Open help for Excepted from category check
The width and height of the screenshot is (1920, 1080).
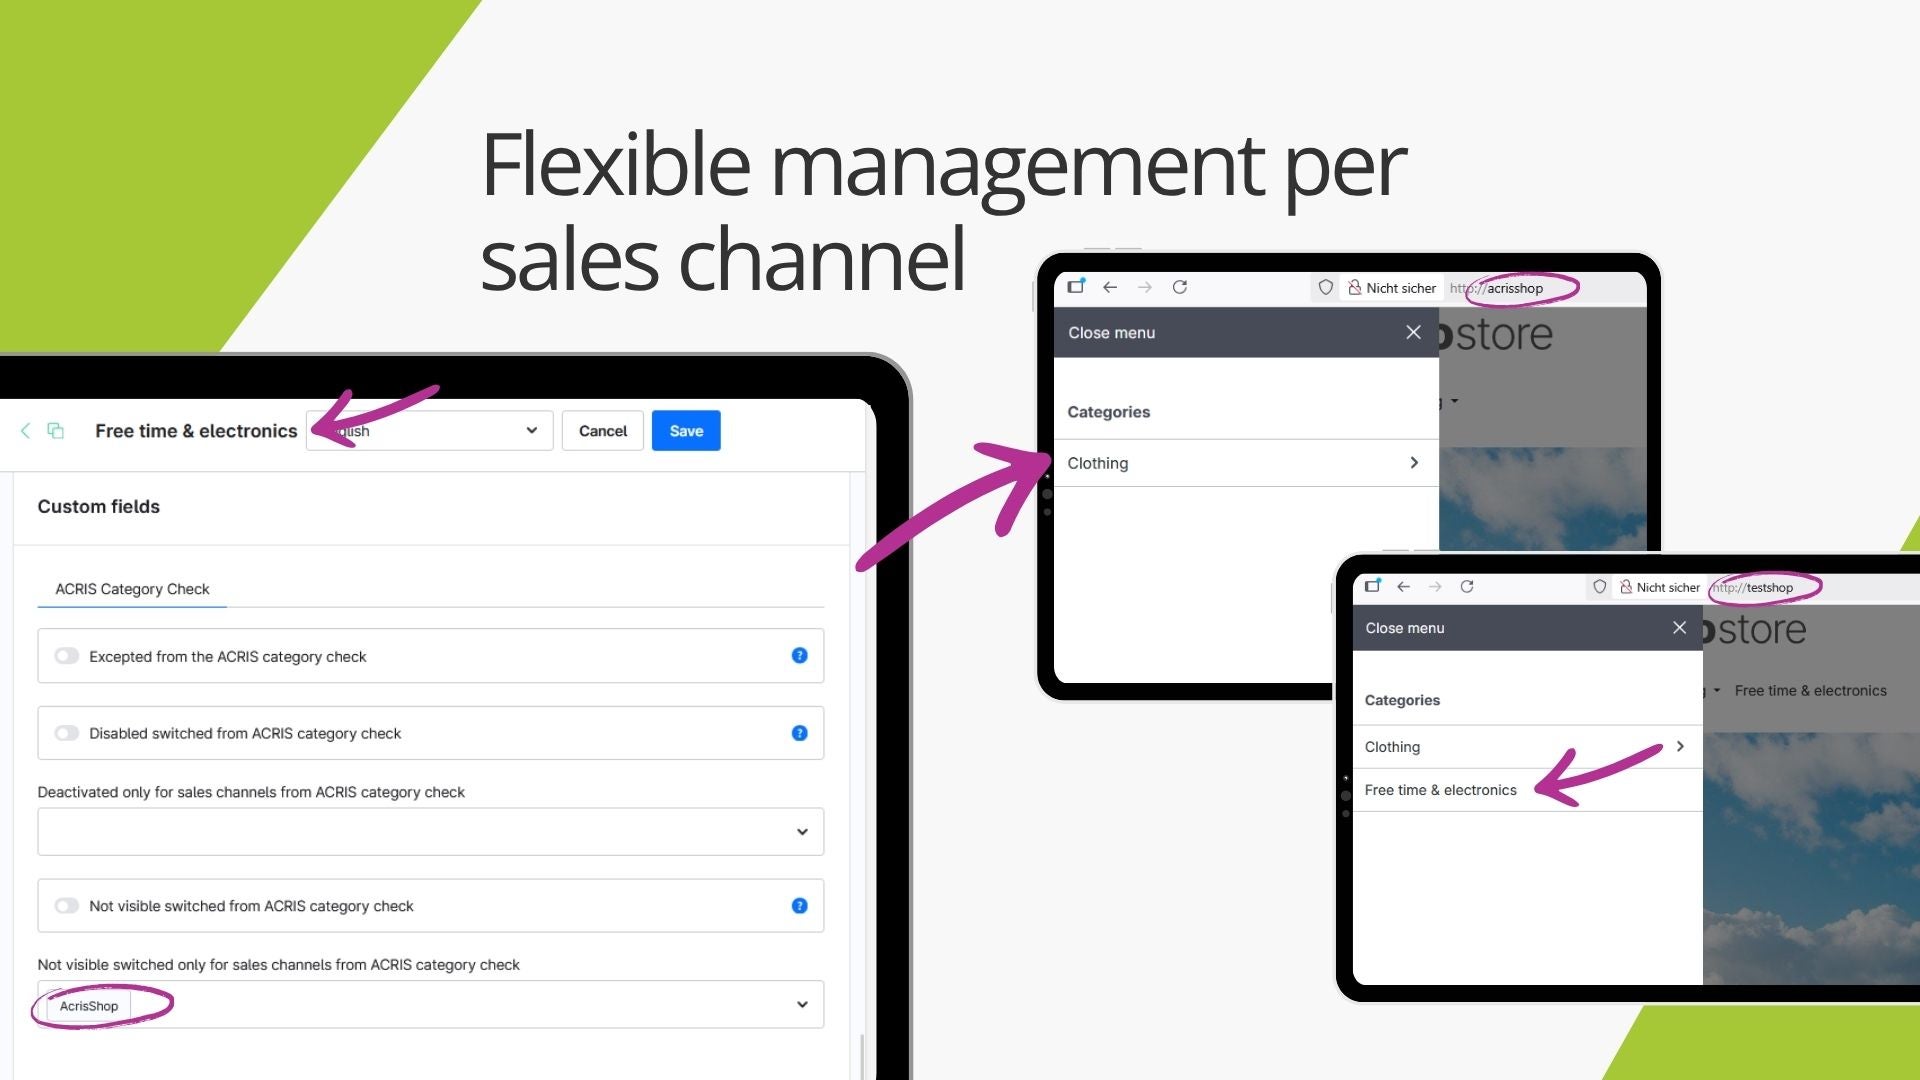(x=799, y=656)
